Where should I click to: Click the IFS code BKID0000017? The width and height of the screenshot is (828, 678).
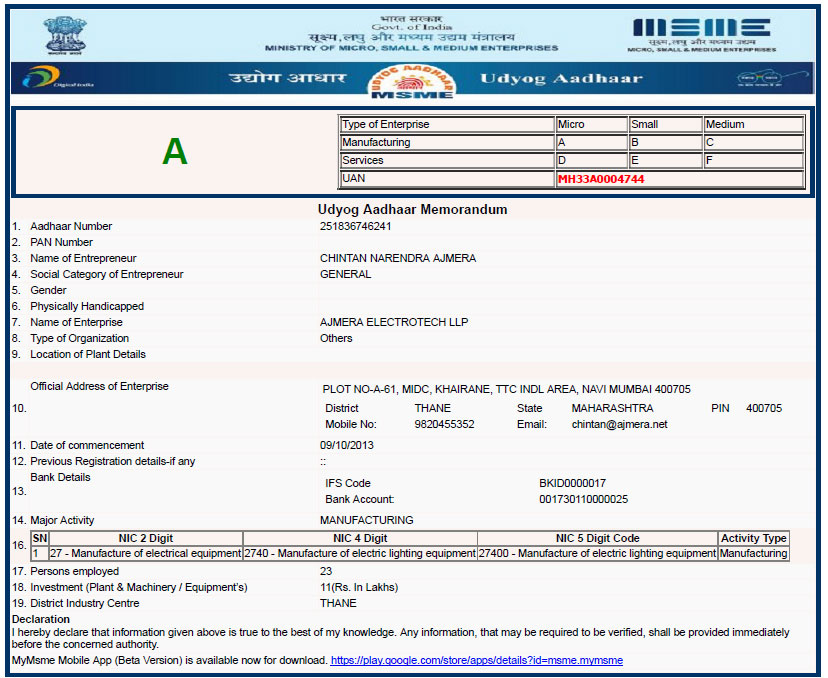(x=572, y=483)
